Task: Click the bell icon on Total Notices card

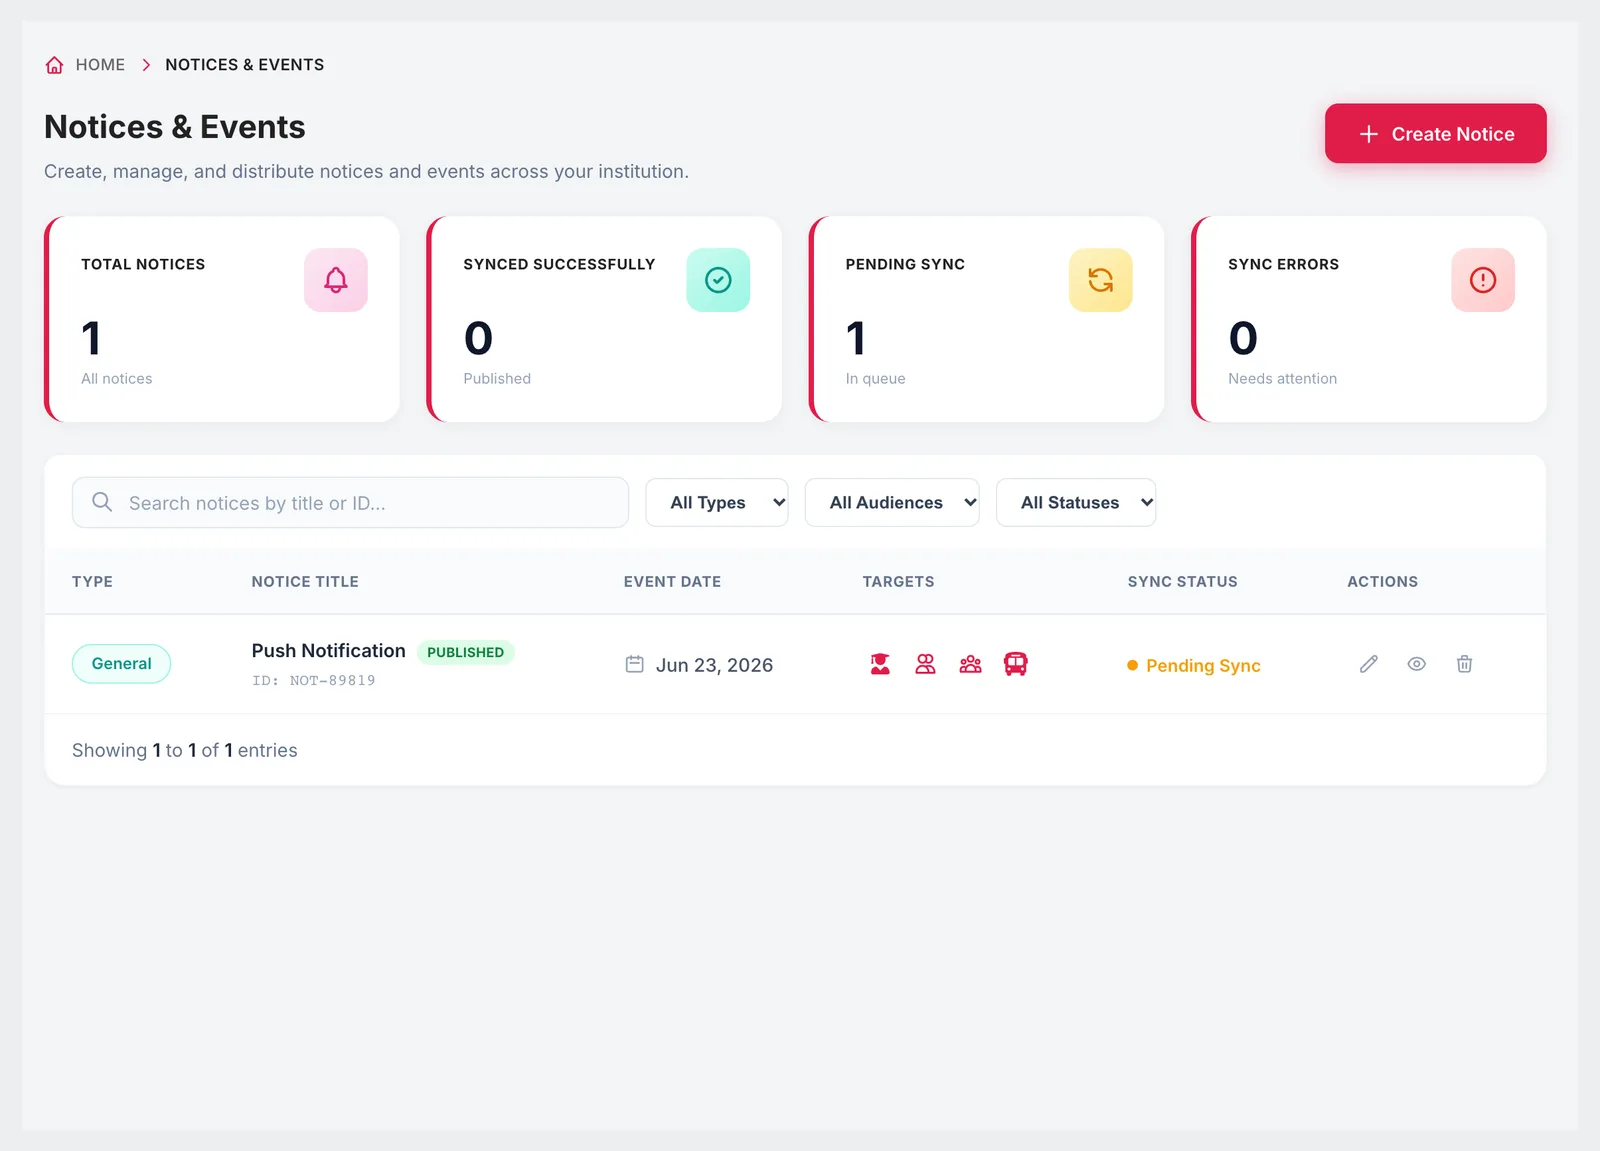Action: tap(336, 280)
